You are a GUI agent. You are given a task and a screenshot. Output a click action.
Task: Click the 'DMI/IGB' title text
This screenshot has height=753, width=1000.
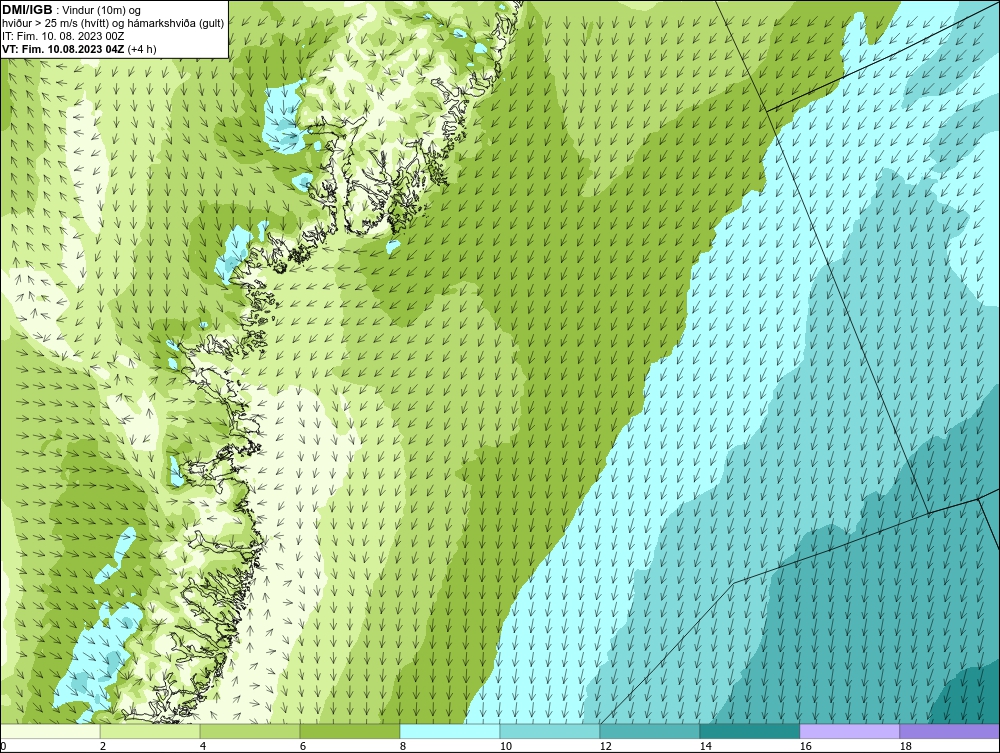(x=27, y=10)
